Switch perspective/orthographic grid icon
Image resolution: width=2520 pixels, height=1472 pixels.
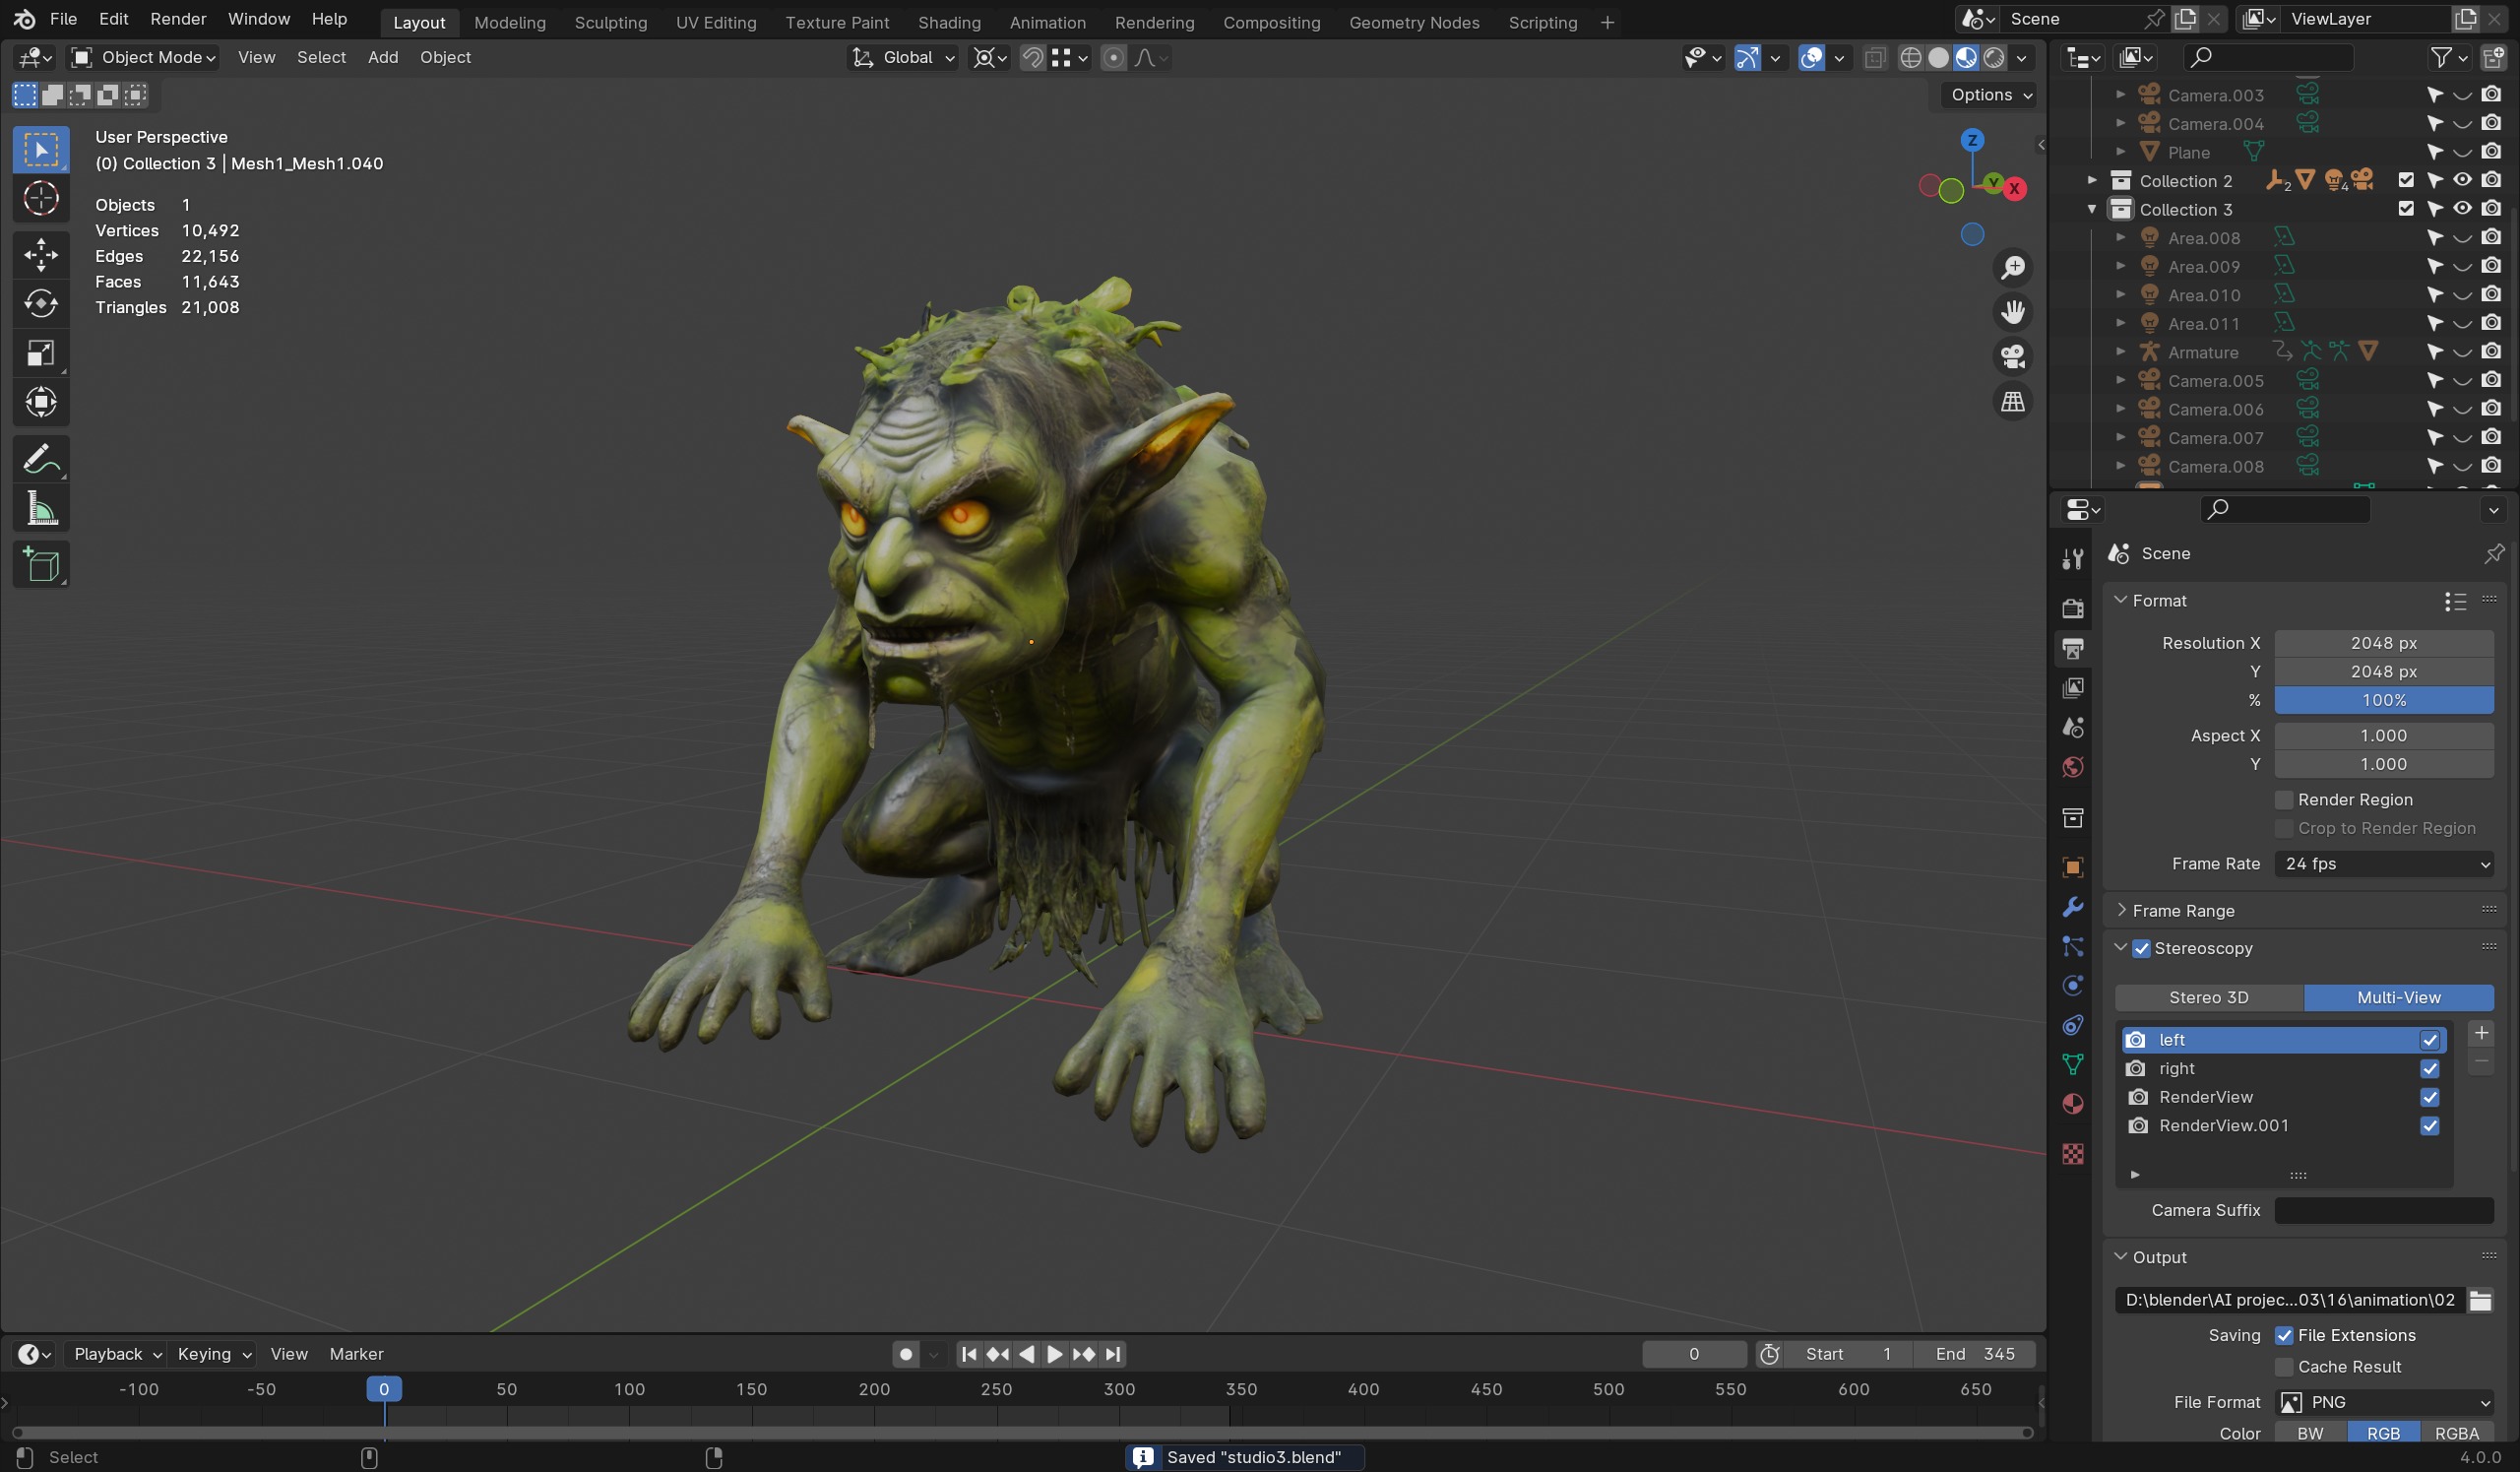pos(2012,402)
